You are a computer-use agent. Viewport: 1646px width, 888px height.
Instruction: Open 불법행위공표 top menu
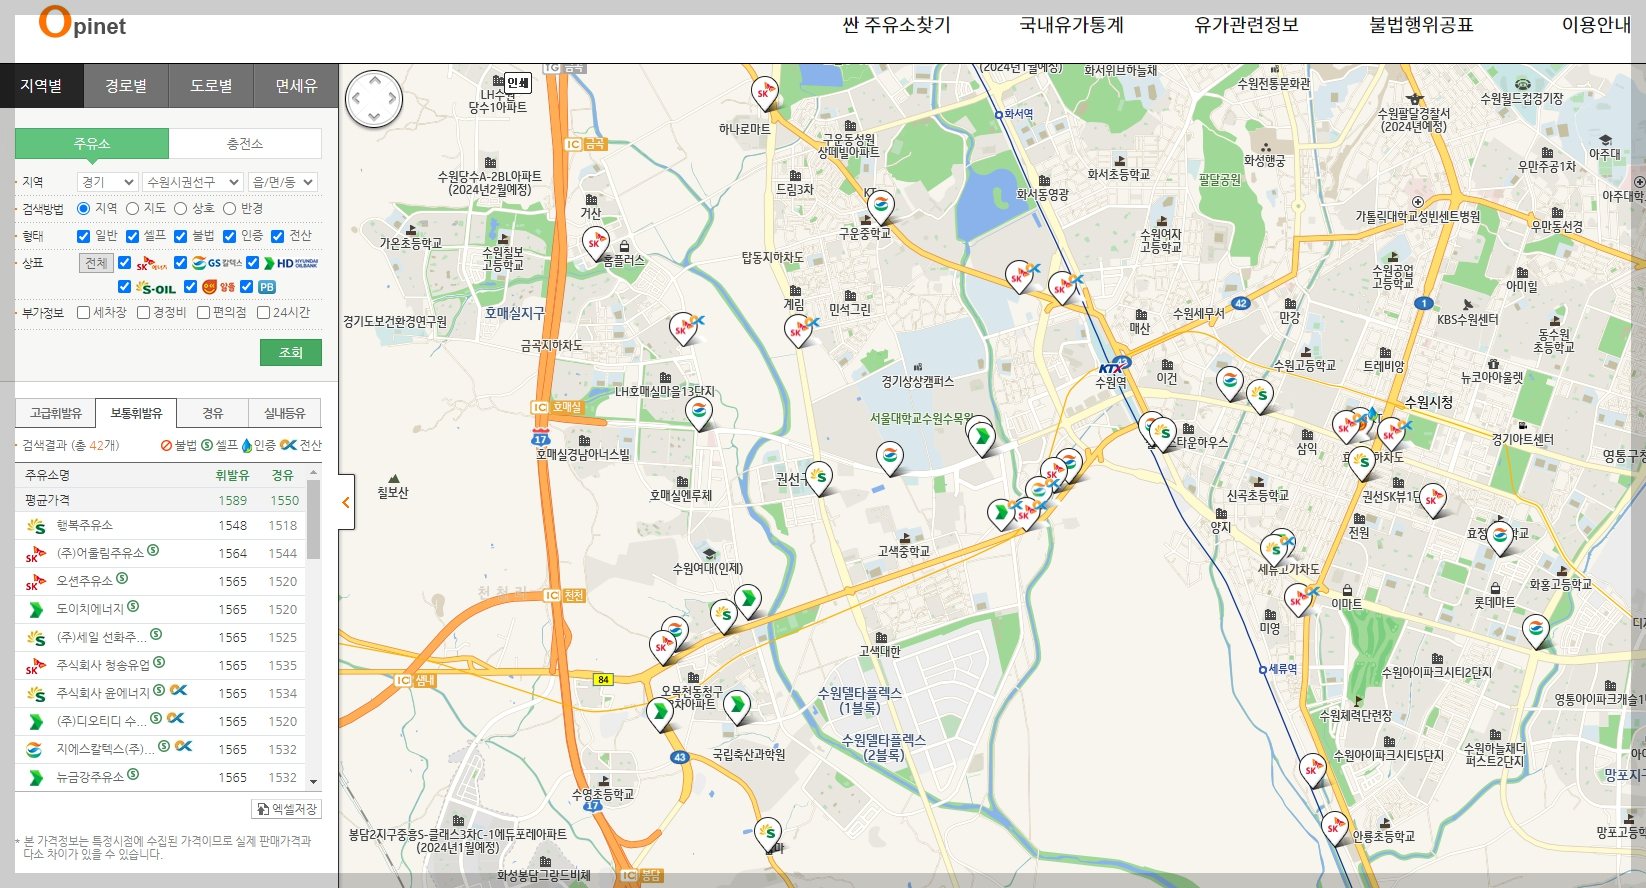(x=1421, y=25)
